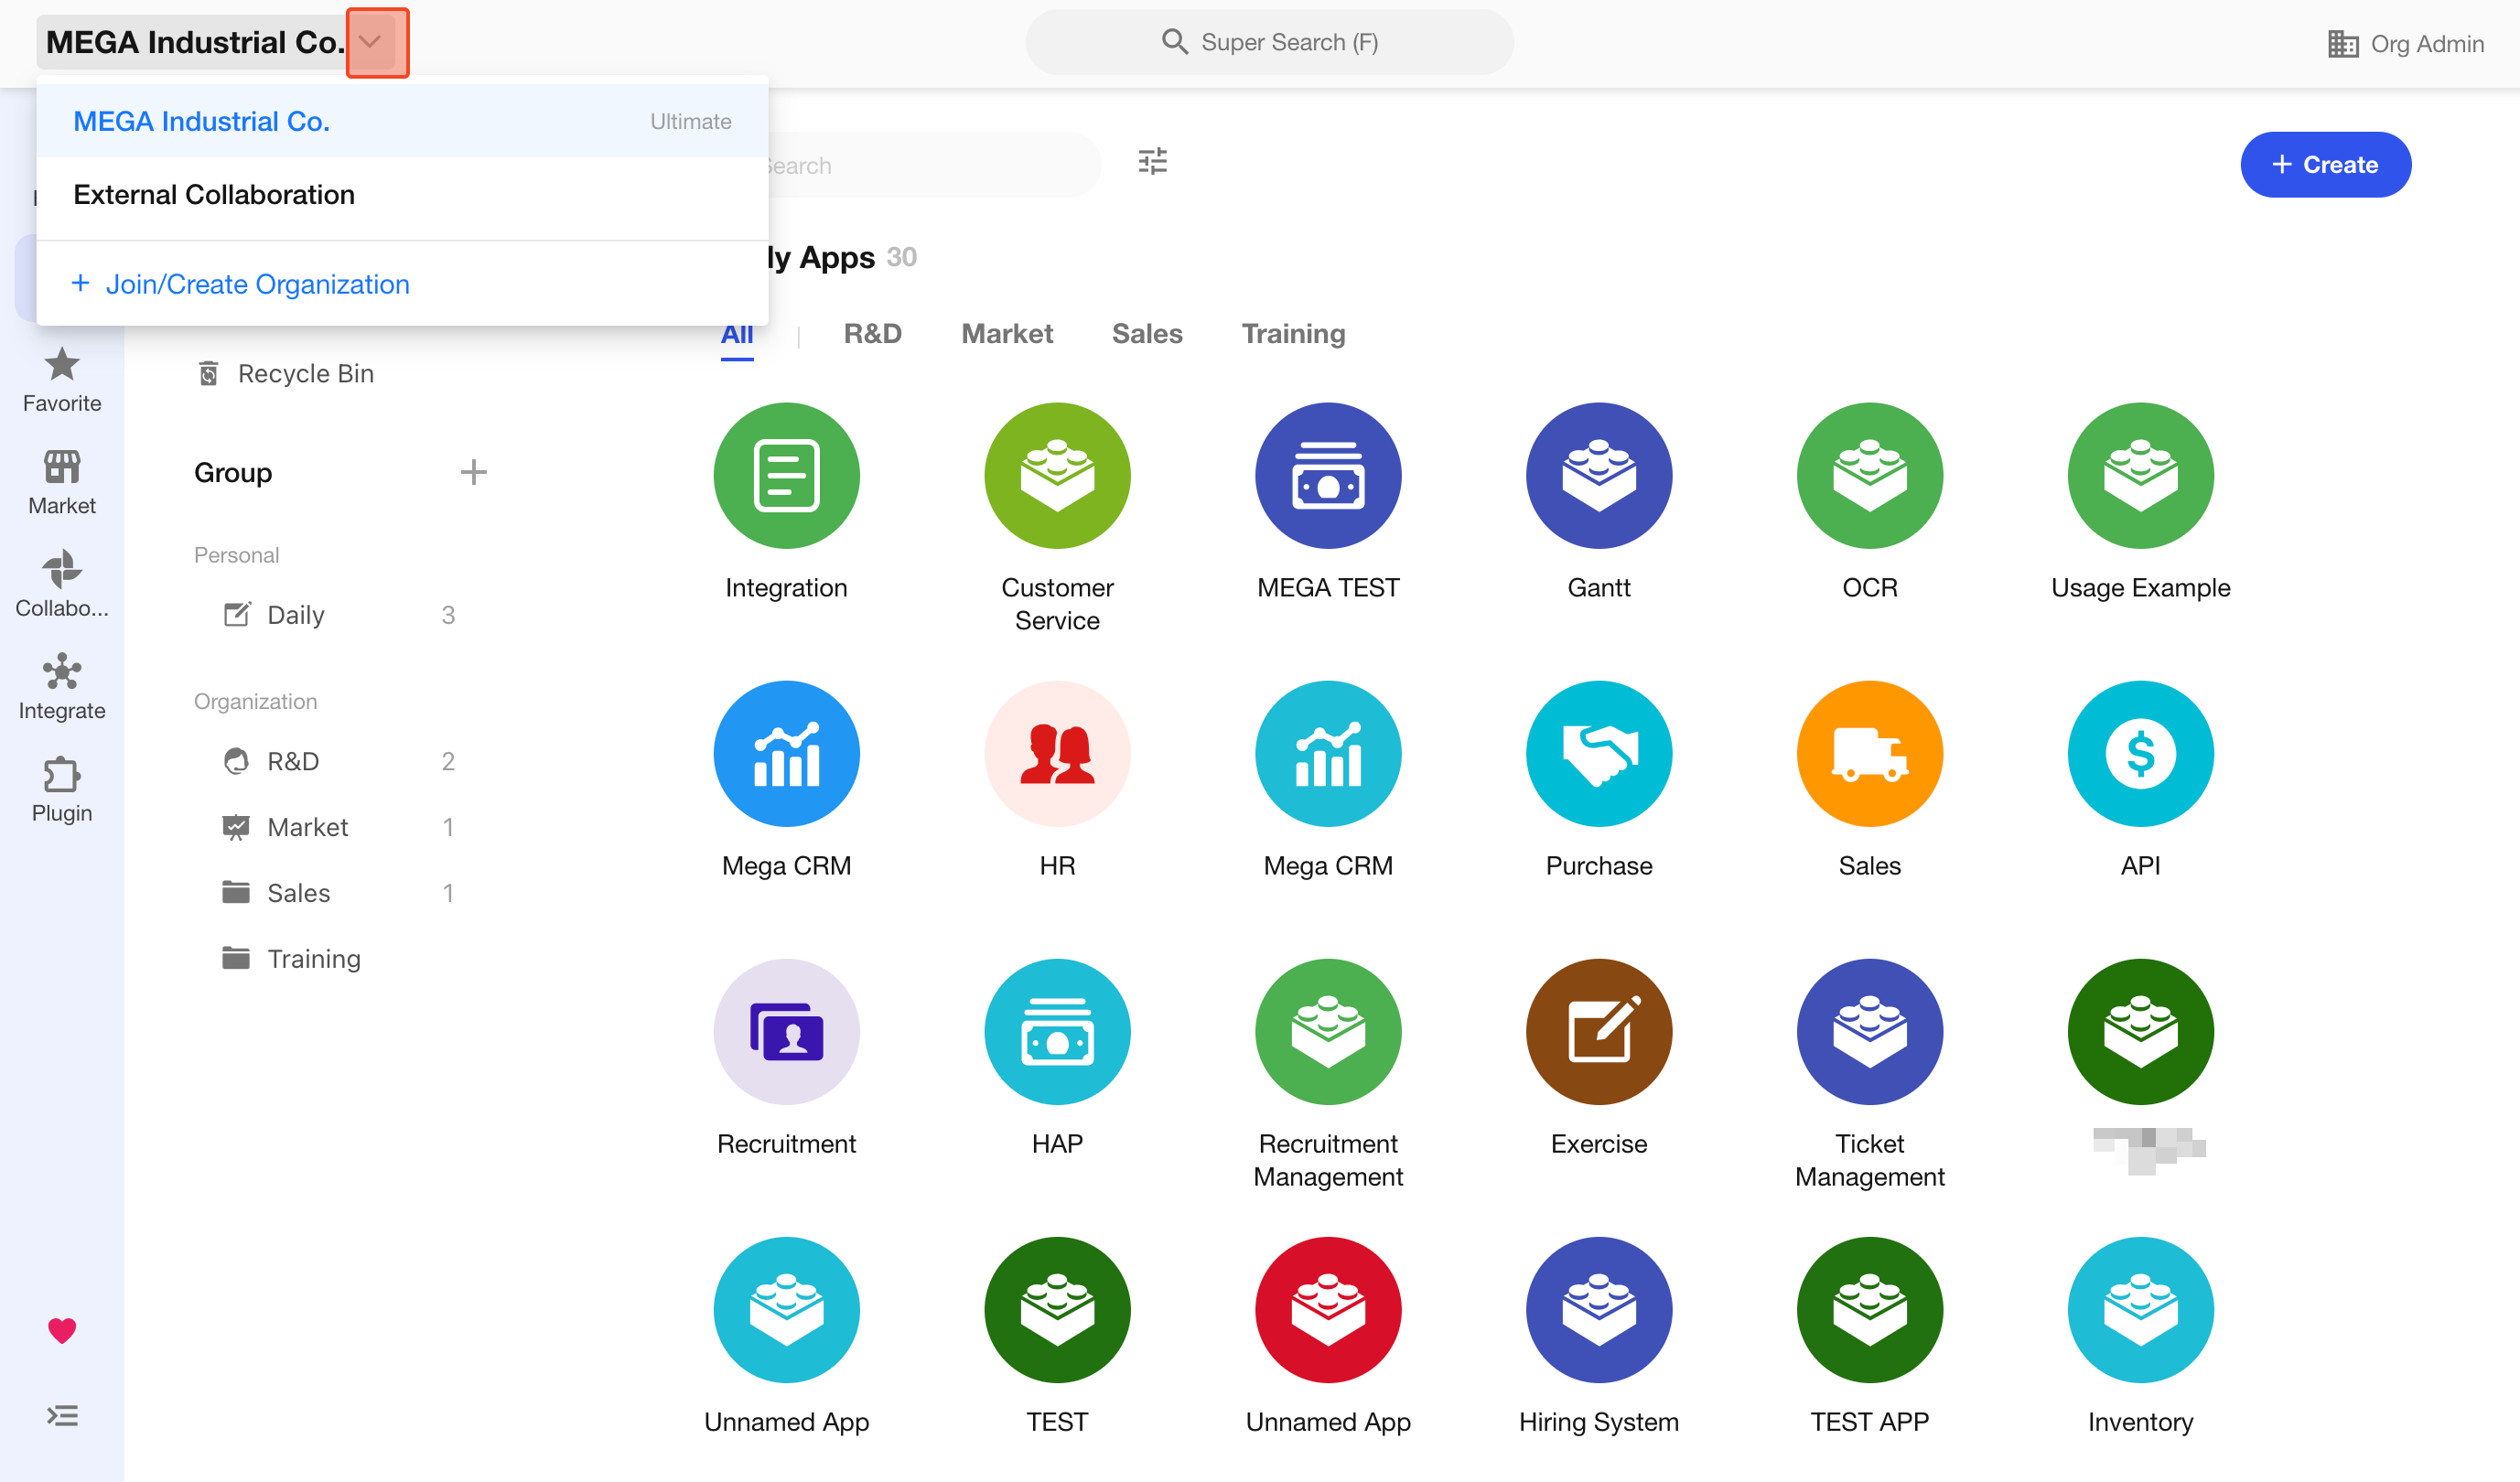Switch to the Sales tab

[1147, 334]
